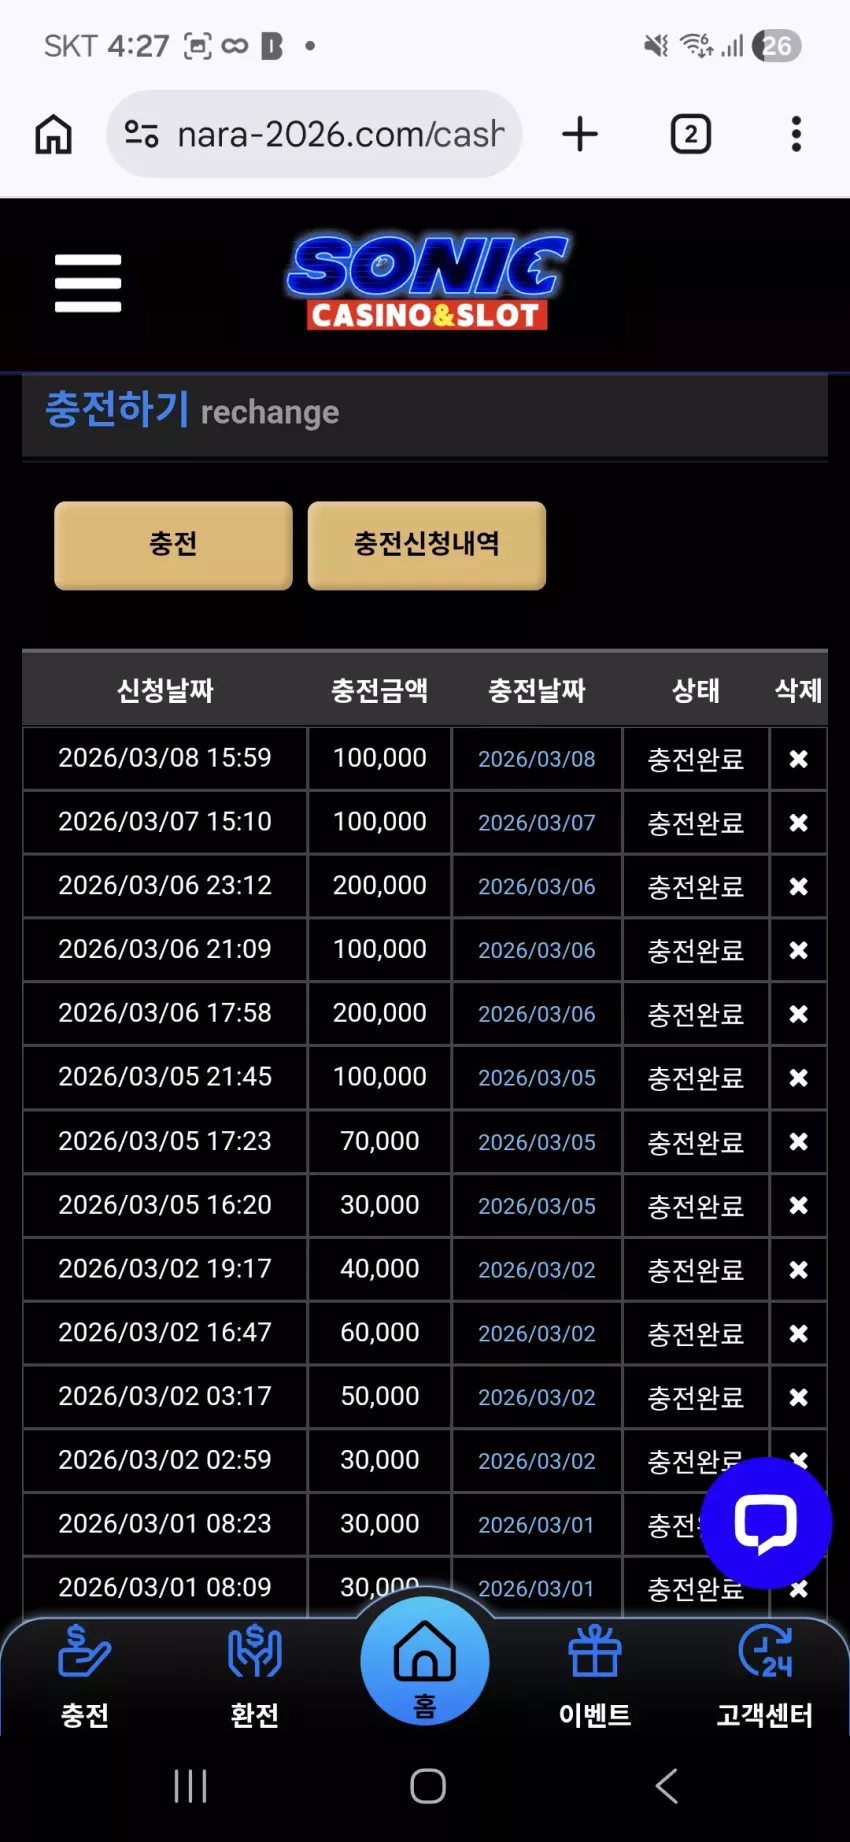The image size is (850, 1842).
Task: Tap 환전 withdrawal icon in bottom bar
Action: (x=255, y=1675)
